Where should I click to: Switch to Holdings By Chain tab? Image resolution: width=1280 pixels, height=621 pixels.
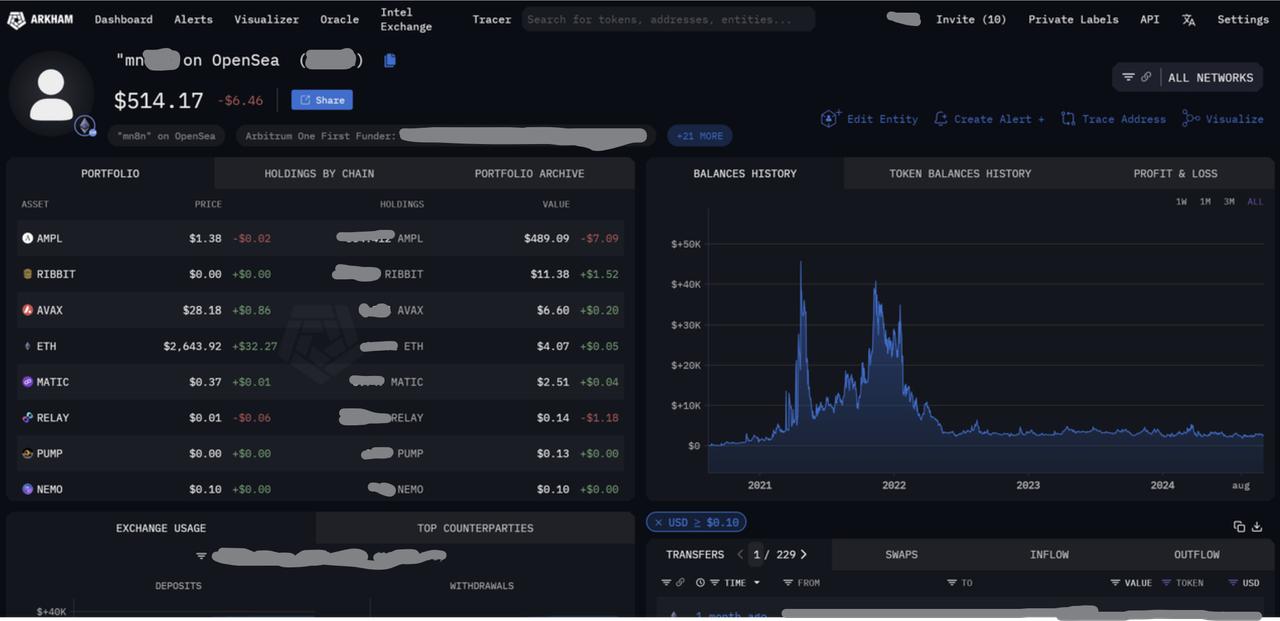point(319,173)
